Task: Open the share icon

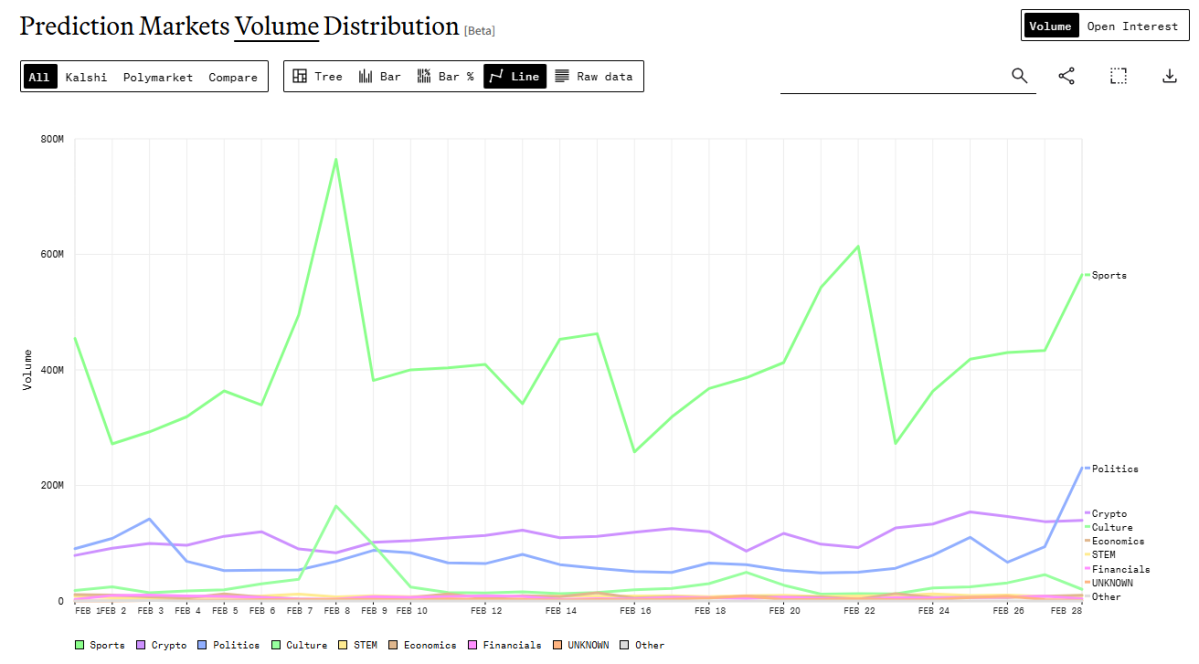Action: pos(1066,75)
